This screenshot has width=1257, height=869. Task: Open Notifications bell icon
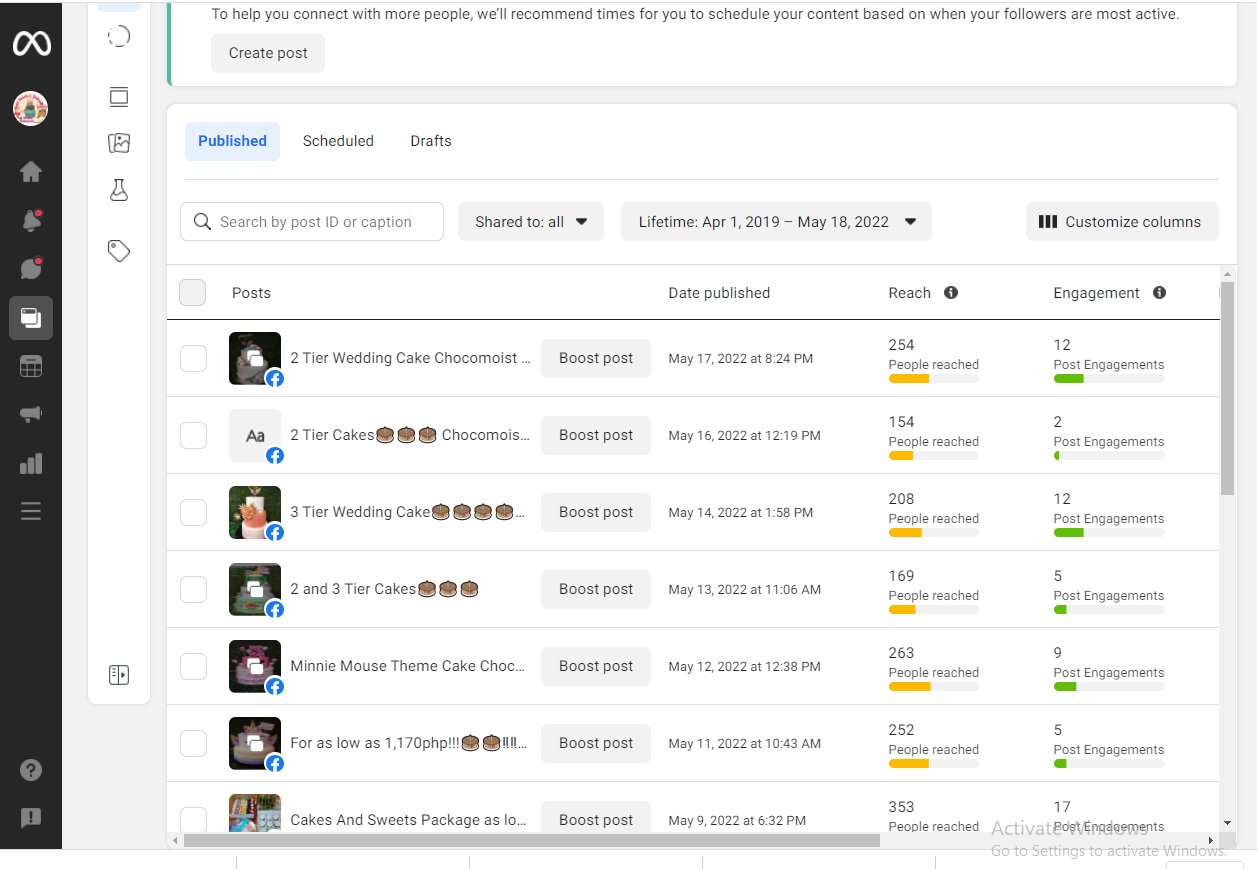pyautogui.click(x=31, y=221)
